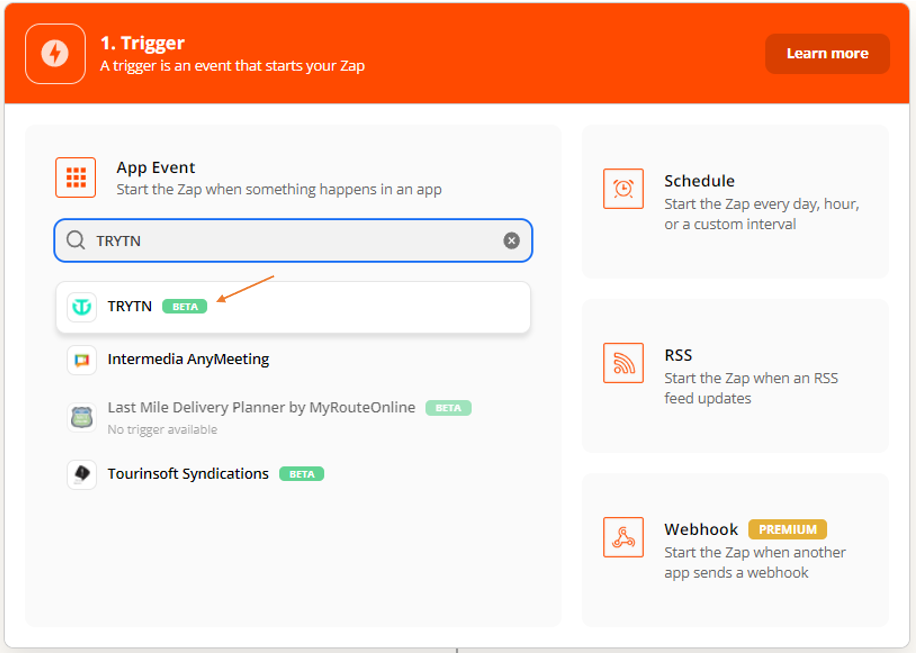Choose the RSS trigger option

735,375
